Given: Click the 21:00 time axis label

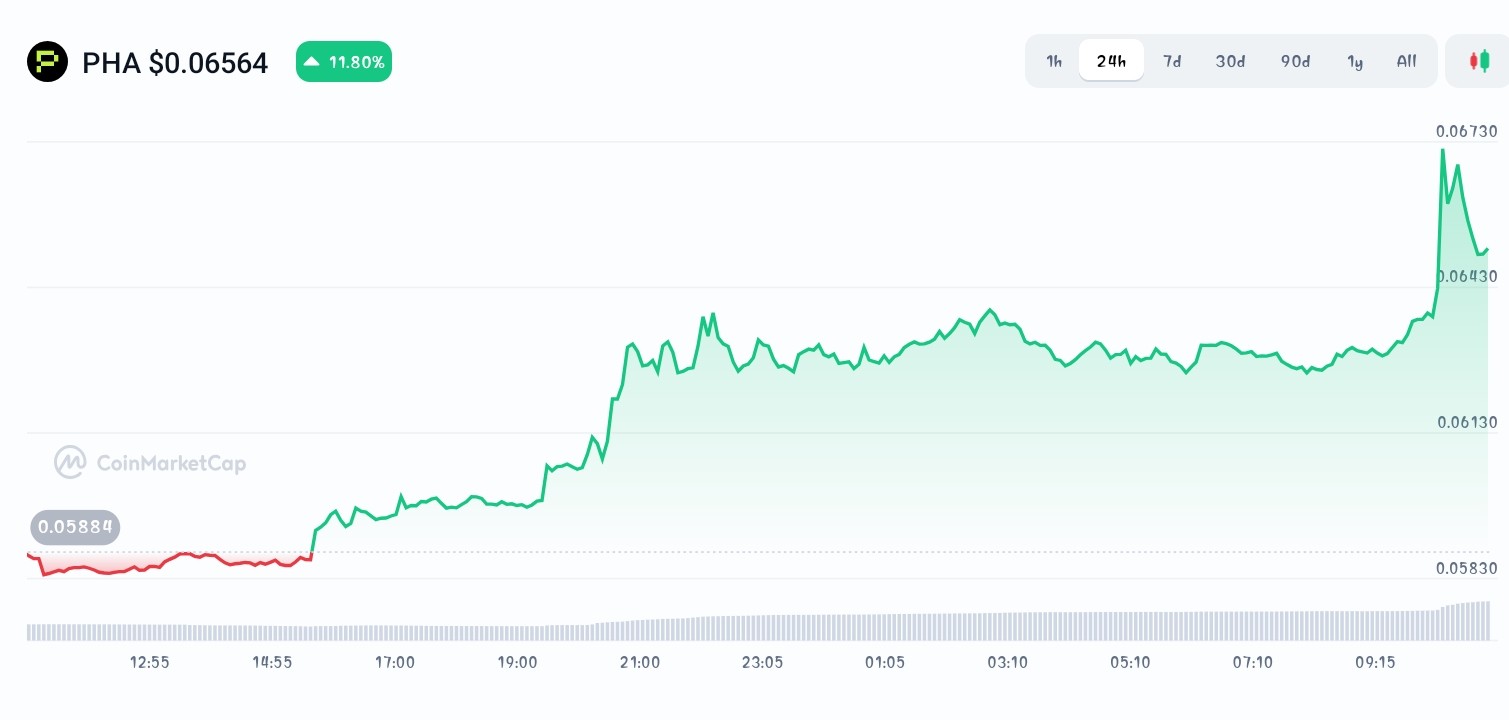Looking at the screenshot, I should click(x=640, y=662).
